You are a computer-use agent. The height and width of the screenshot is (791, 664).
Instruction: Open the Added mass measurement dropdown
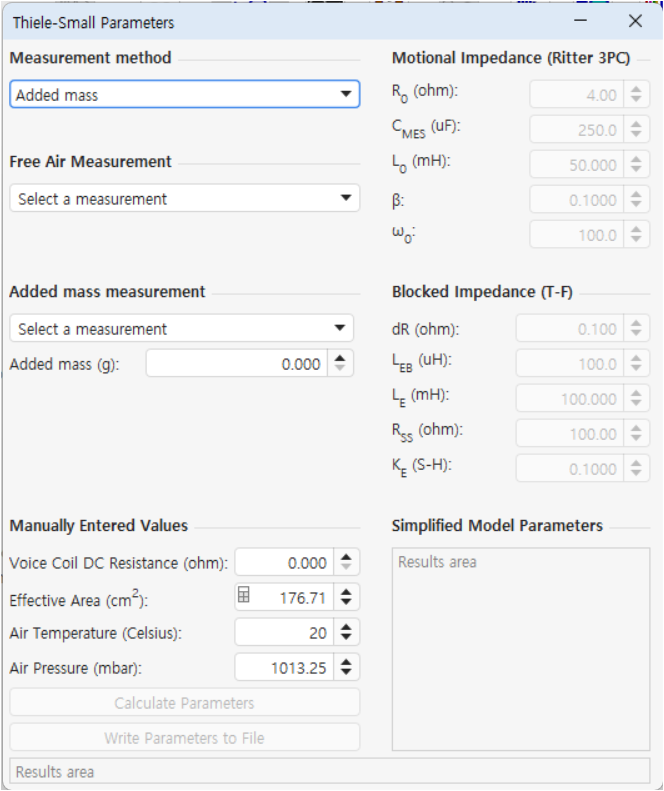181,329
